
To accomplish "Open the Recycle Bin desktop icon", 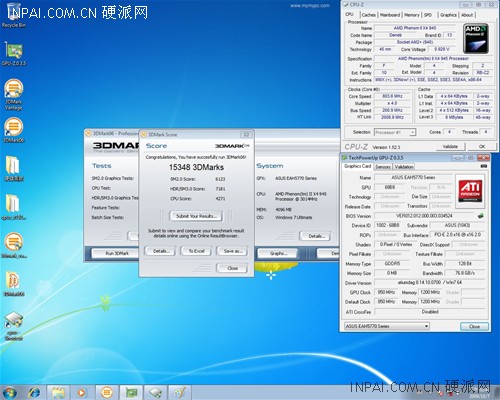I will click(14, 15).
